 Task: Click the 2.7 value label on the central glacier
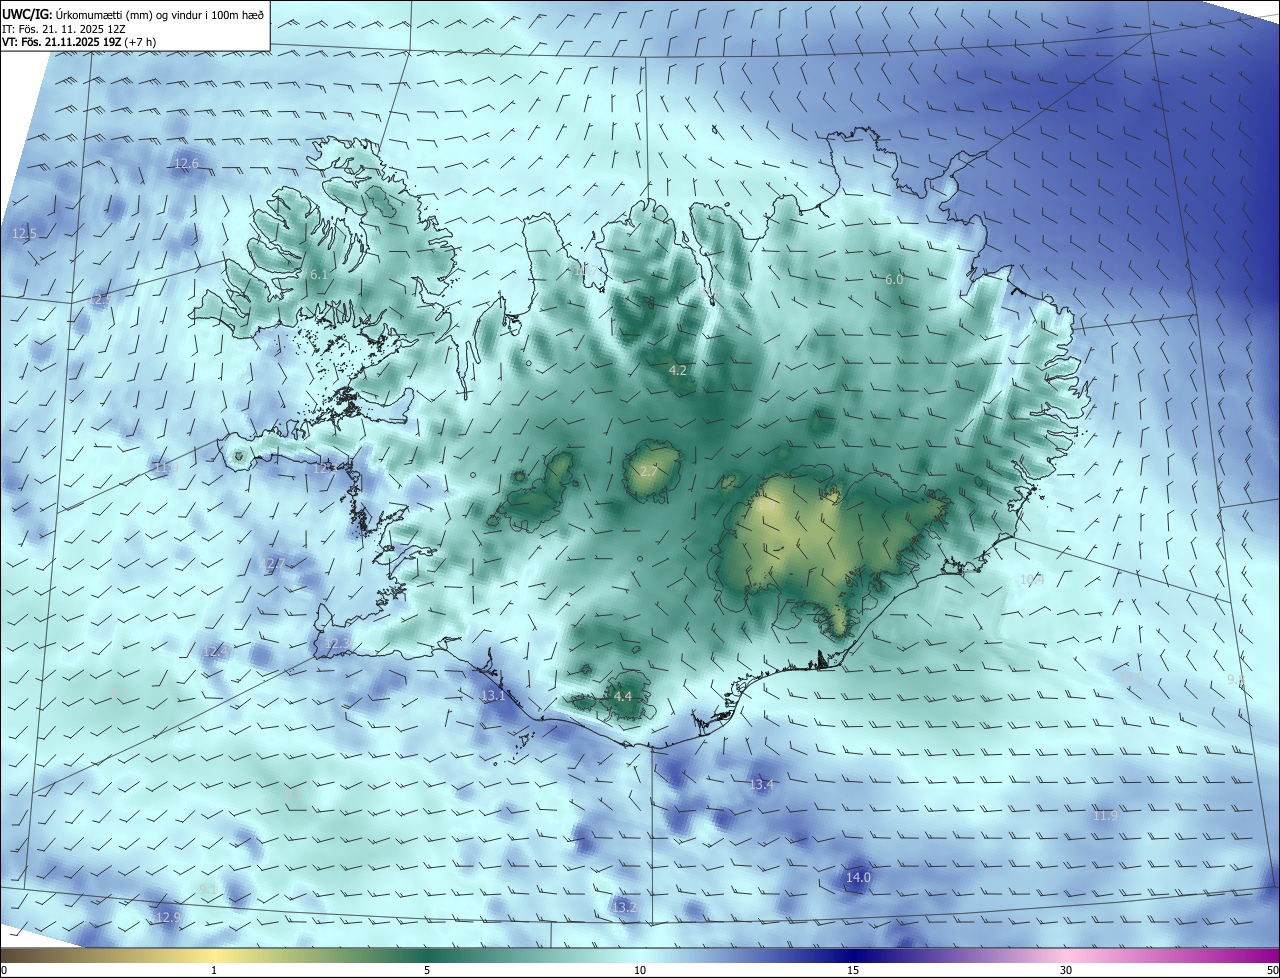pyautogui.click(x=649, y=471)
